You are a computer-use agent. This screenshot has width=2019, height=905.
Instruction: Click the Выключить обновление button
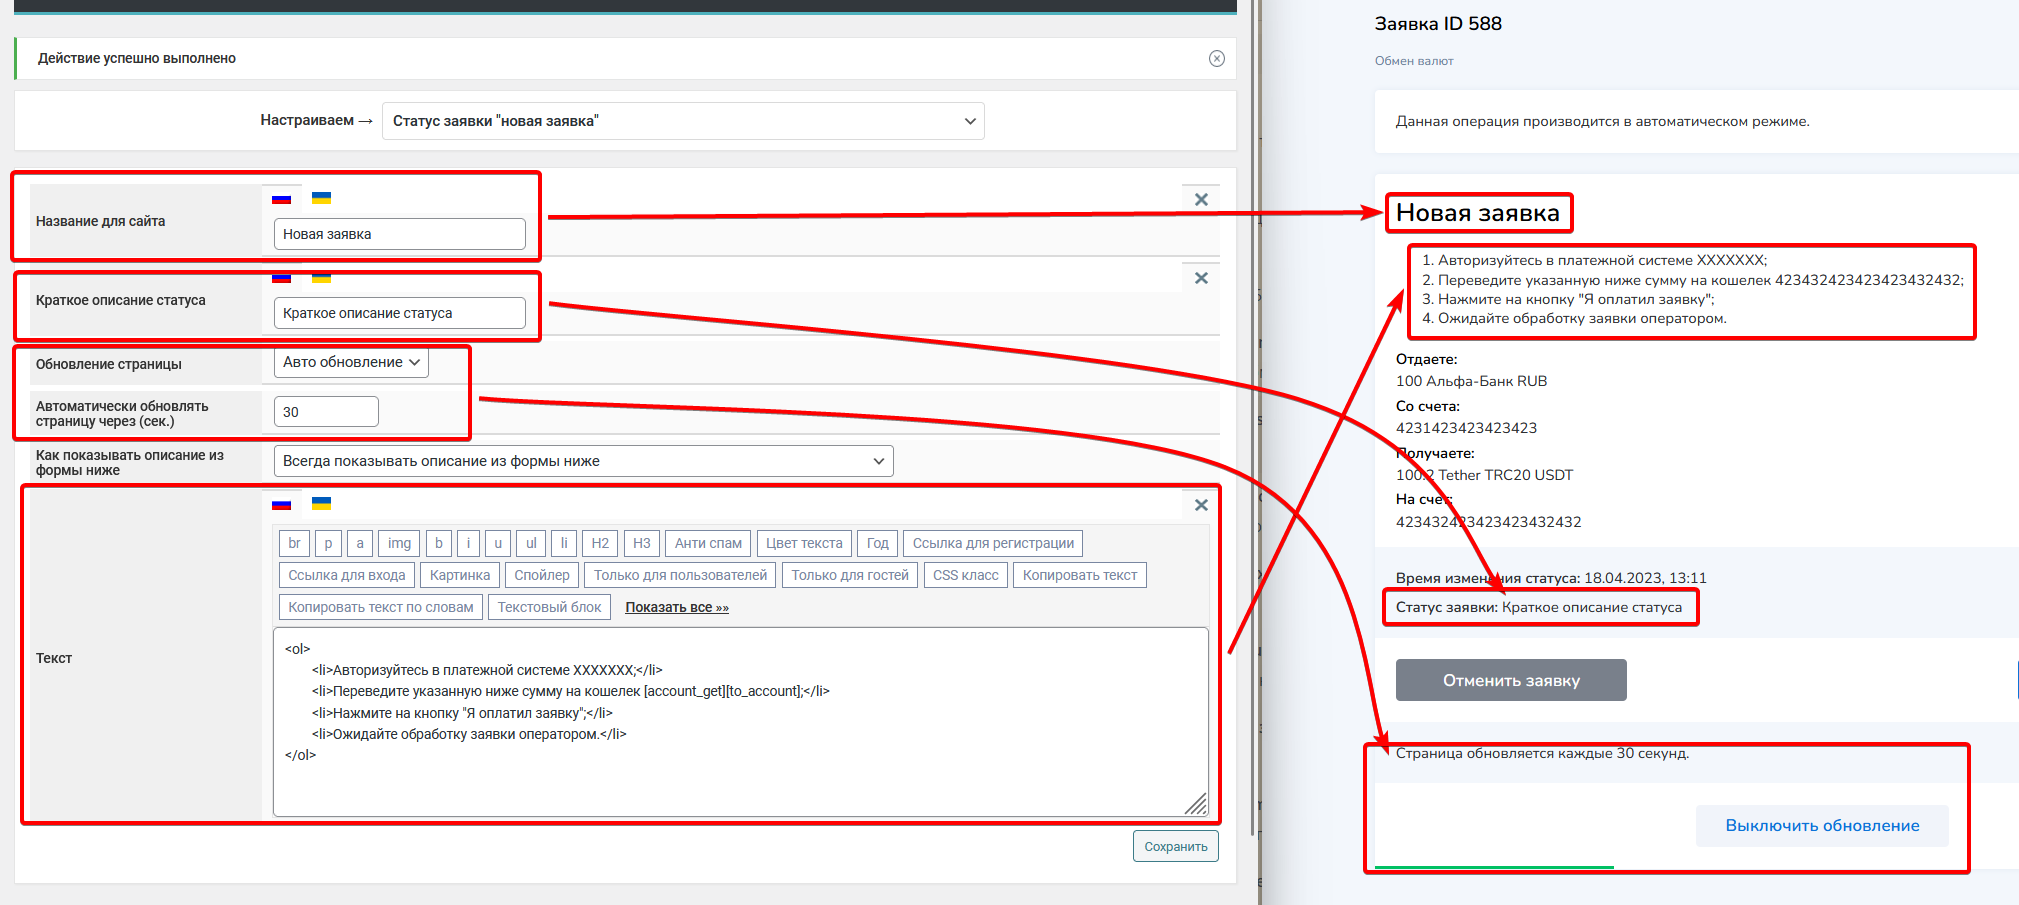(1821, 825)
